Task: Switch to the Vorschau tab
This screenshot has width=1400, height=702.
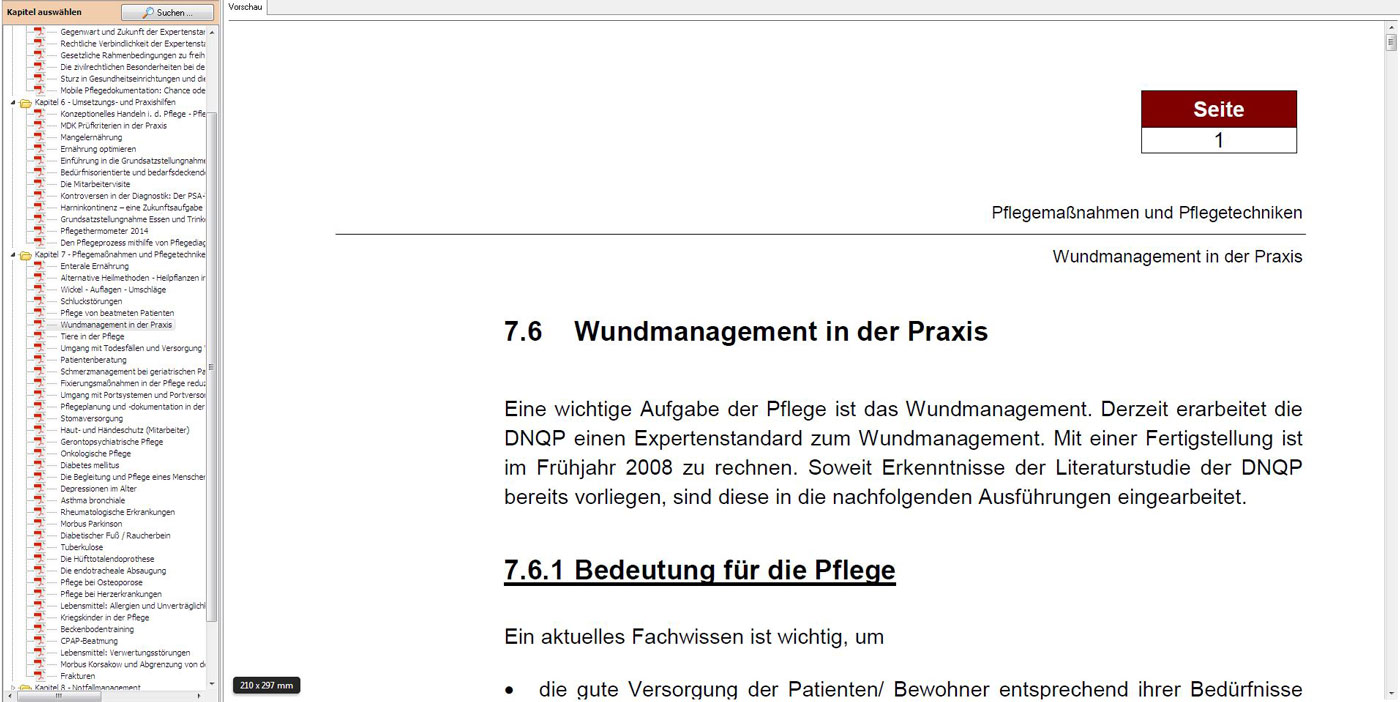Action: [246, 7]
